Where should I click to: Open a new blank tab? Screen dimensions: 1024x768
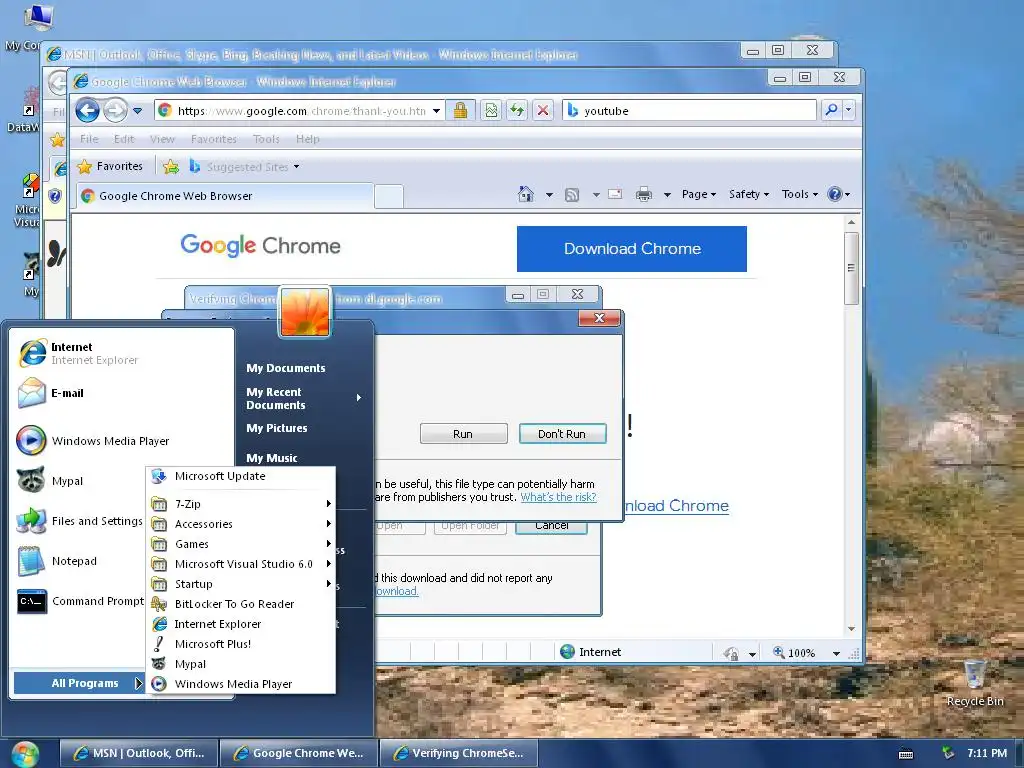click(389, 197)
